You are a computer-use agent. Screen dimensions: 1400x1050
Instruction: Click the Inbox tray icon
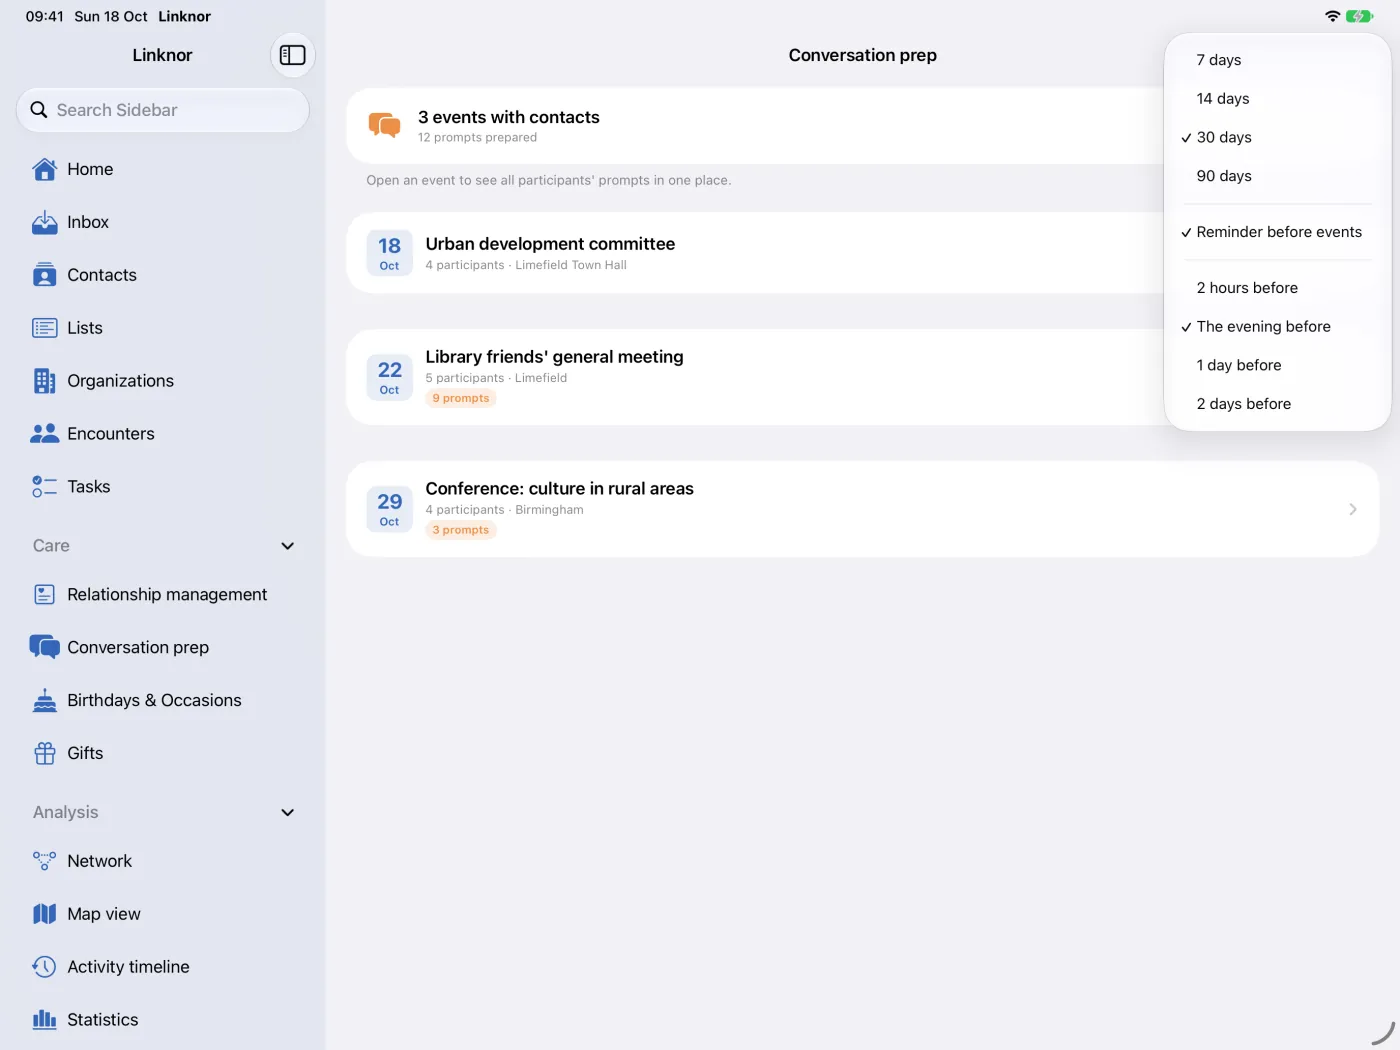pos(45,222)
